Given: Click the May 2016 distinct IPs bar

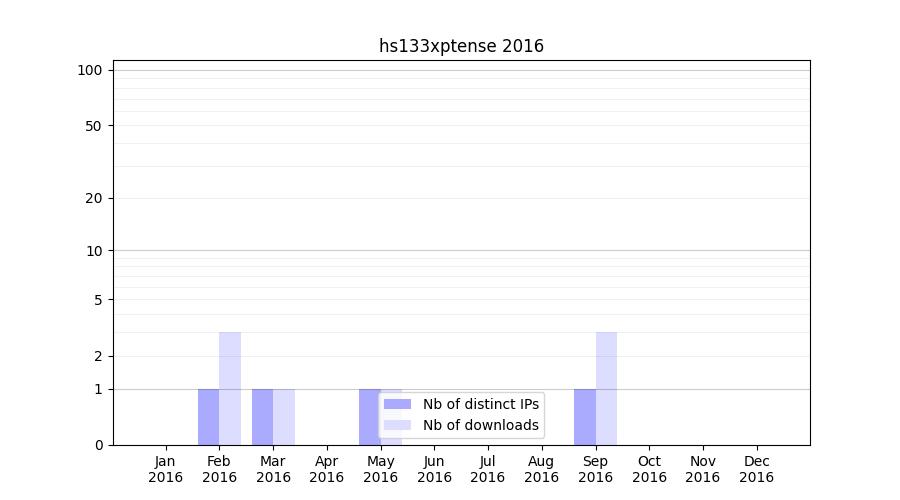Looking at the screenshot, I should point(369,417).
